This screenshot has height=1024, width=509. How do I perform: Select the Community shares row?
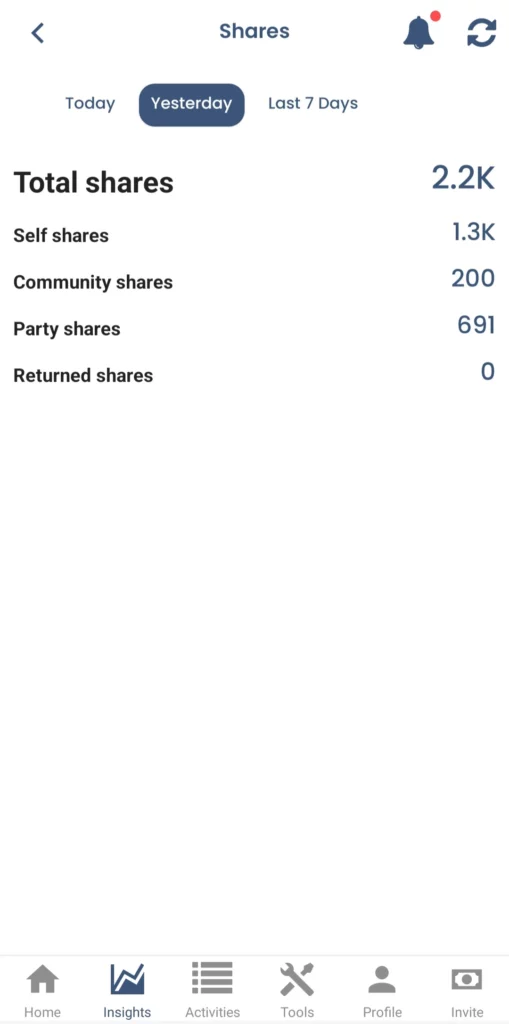(x=254, y=281)
